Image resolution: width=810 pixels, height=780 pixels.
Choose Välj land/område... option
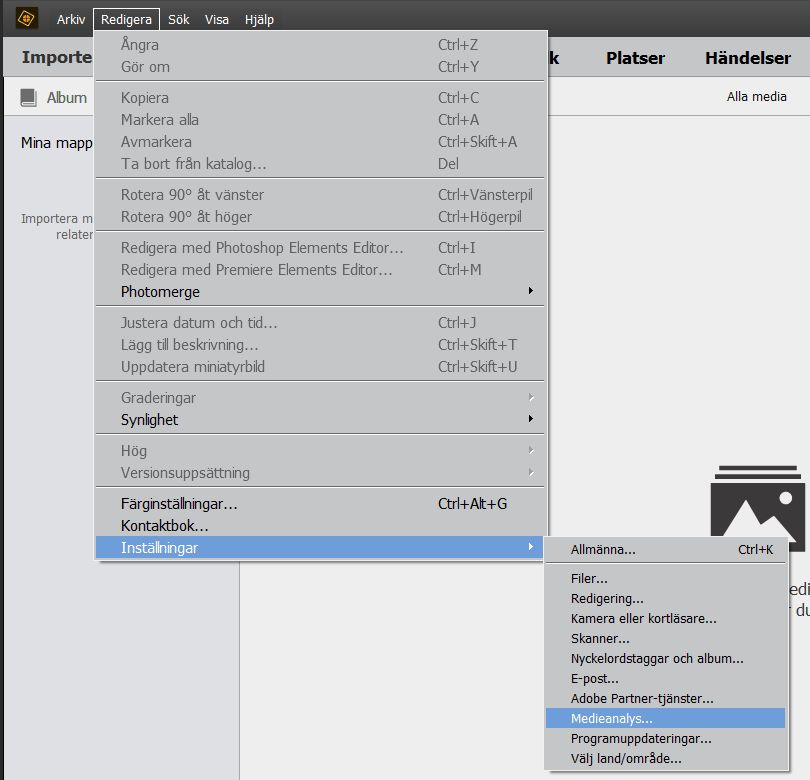[666, 758]
